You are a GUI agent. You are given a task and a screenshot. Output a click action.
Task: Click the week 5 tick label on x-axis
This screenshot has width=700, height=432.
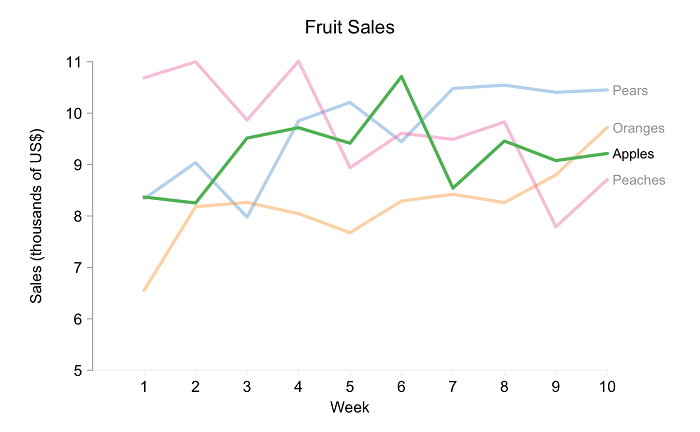pos(349,386)
